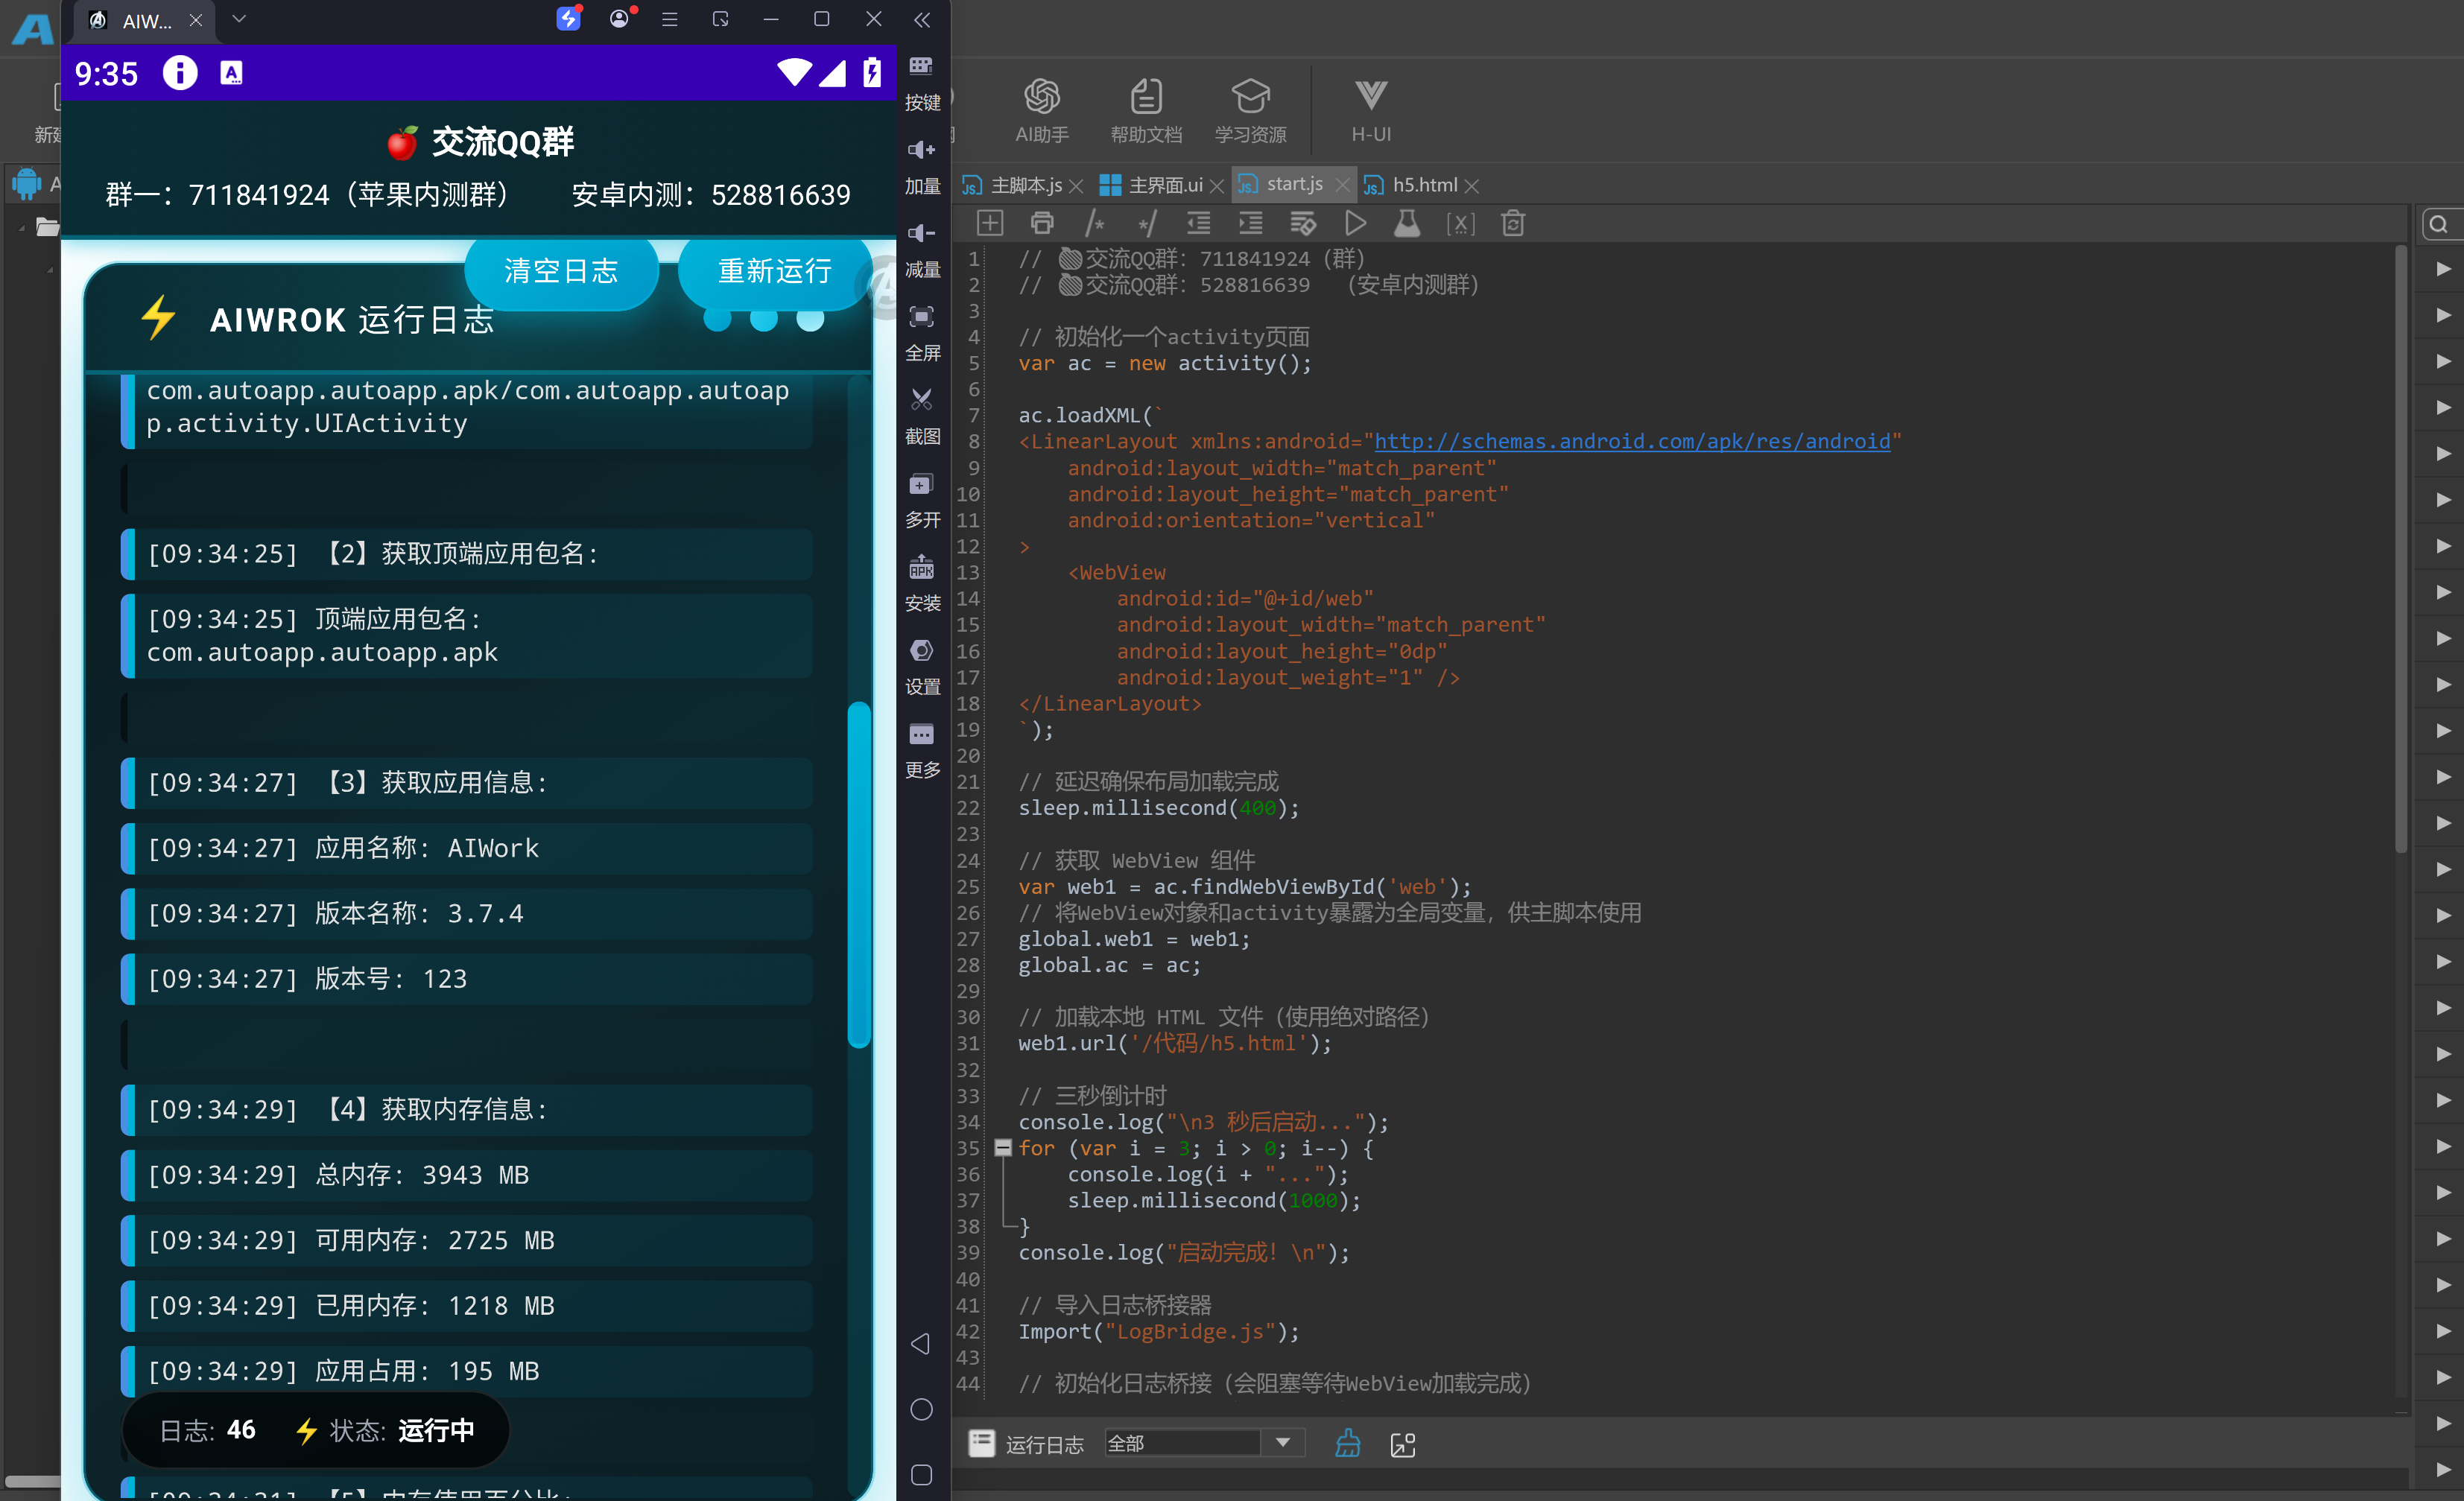Click log entry 应用名称: AIWork
The image size is (2464, 1501).
[x=466, y=848]
